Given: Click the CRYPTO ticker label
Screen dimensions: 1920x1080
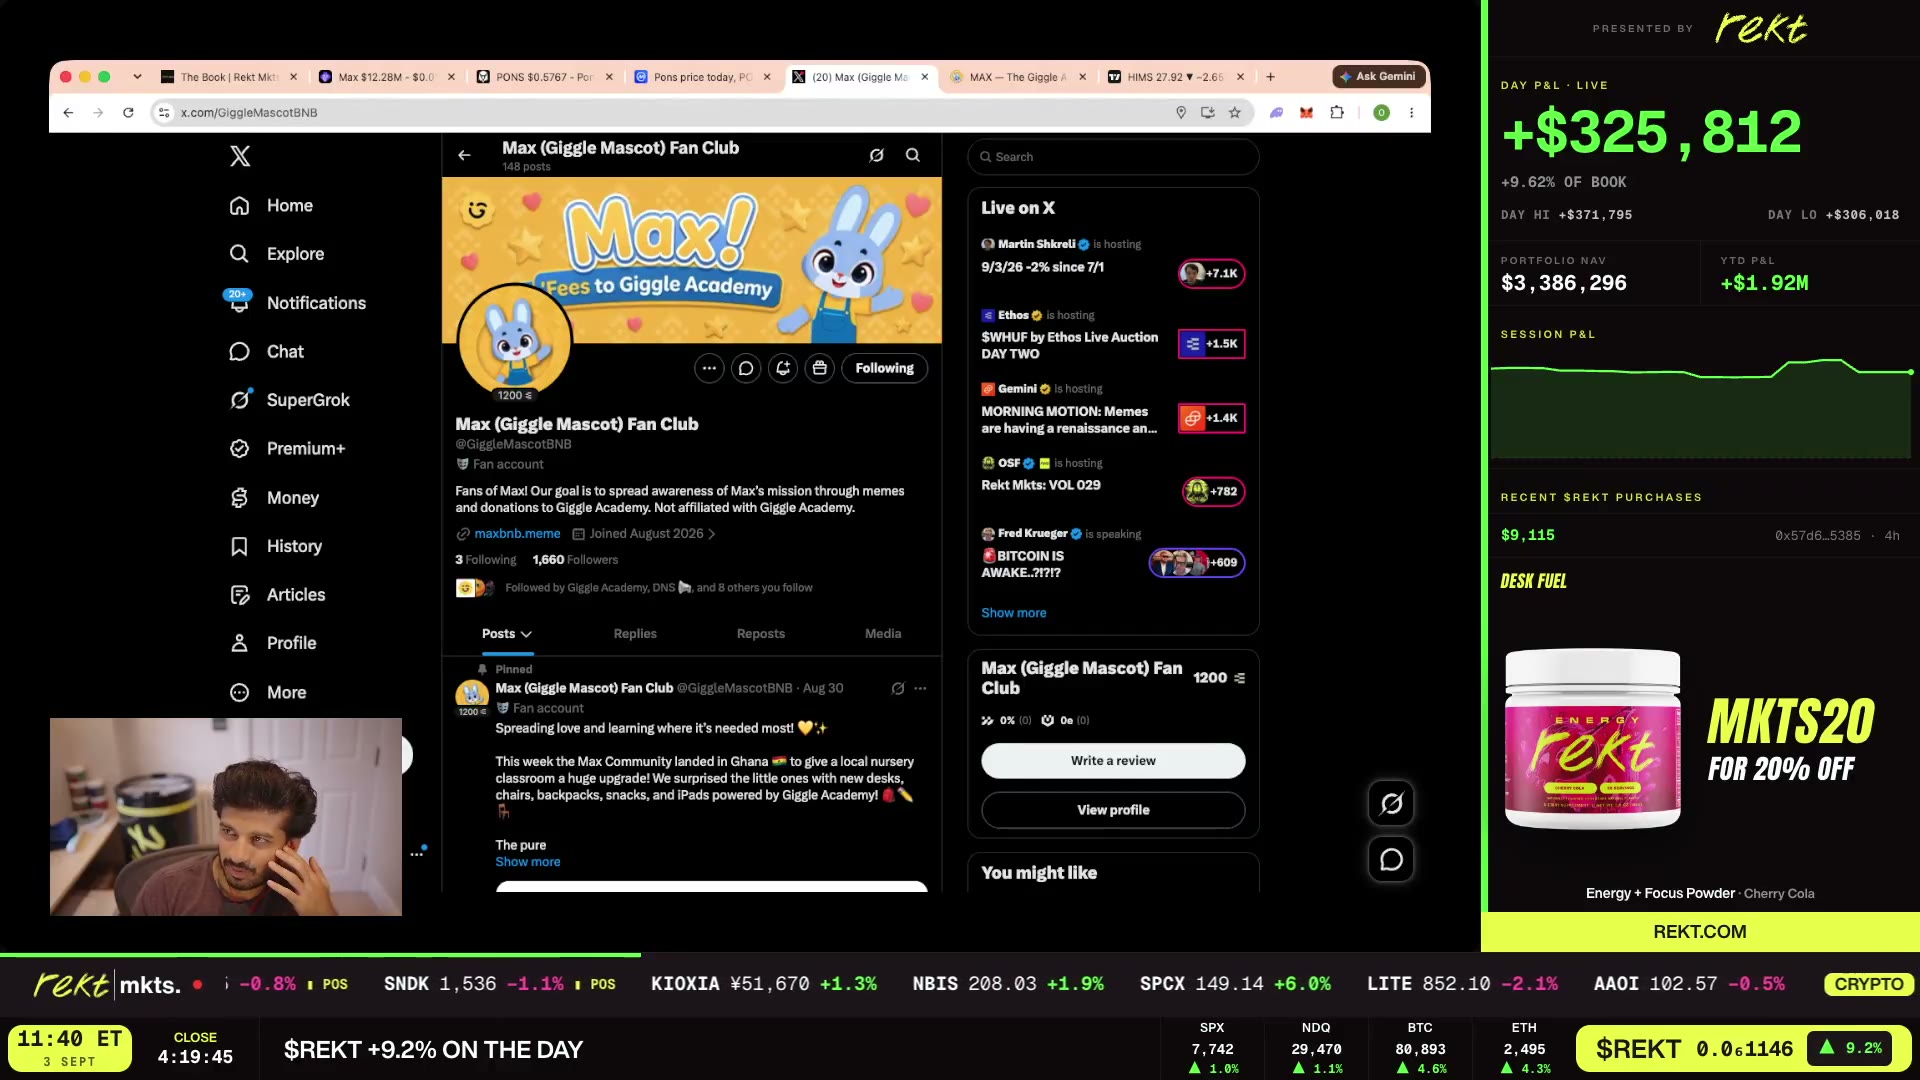Looking at the screenshot, I should pyautogui.click(x=1868, y=984).
